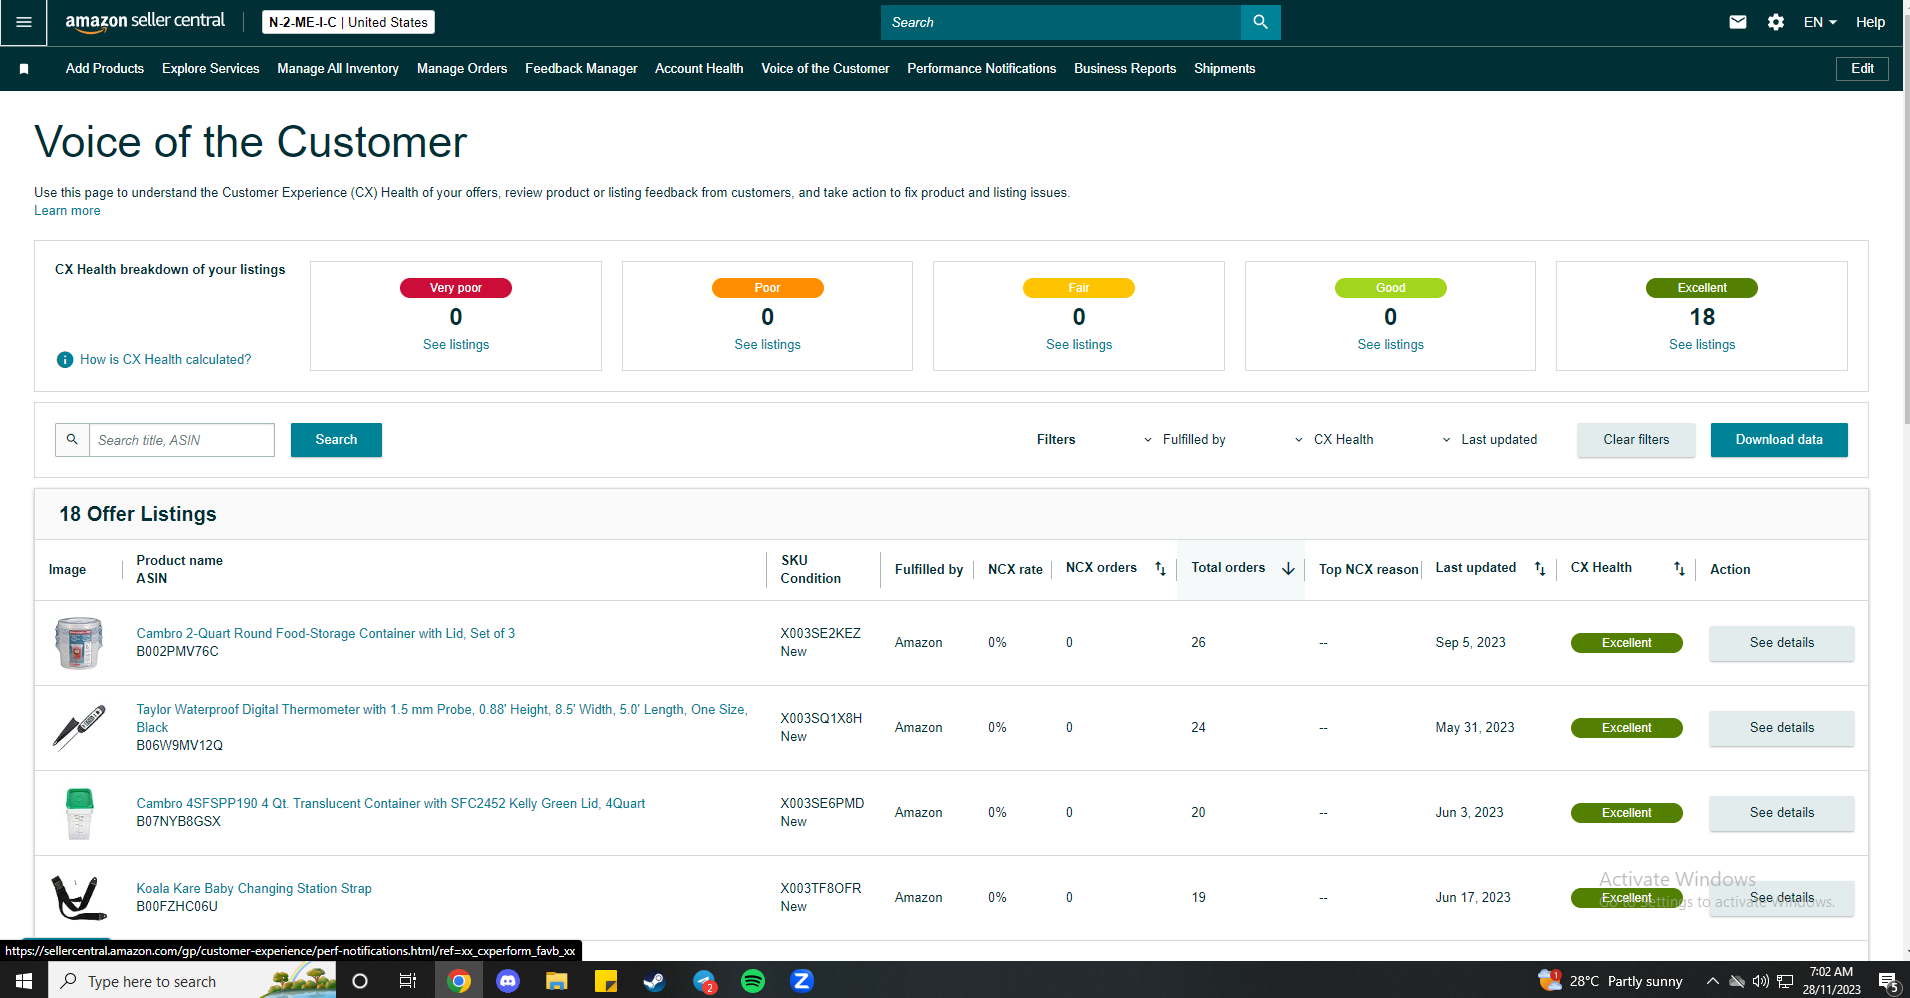Viewport: 1910px width, 998px height.
Task: Go to Shipments page
Action: click(1225, 69)
